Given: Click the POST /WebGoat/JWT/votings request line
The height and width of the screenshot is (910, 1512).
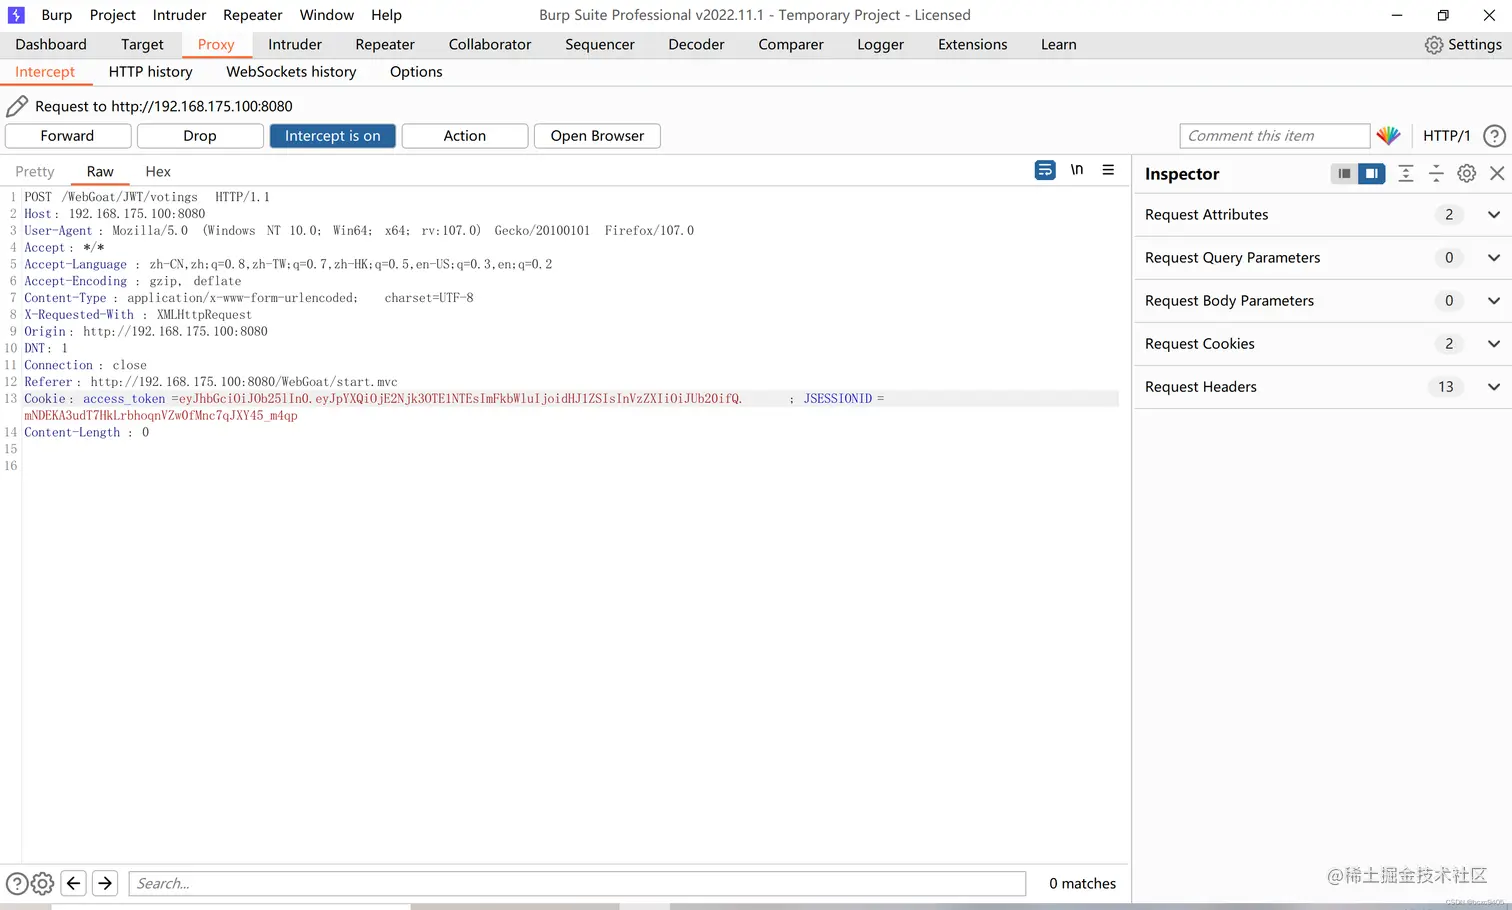Looking at the screenshot, I should tap(147, 197).
